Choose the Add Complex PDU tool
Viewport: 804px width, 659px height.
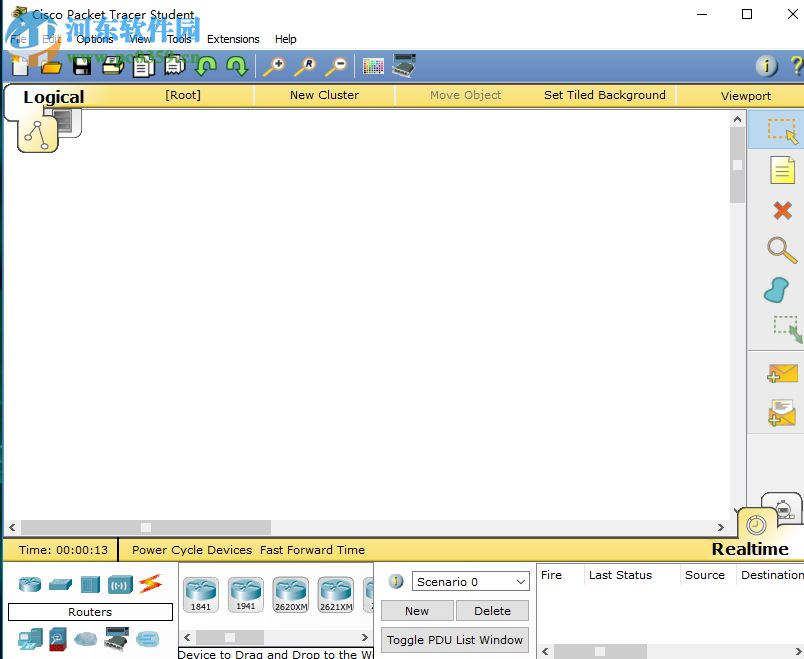[783, 412]
